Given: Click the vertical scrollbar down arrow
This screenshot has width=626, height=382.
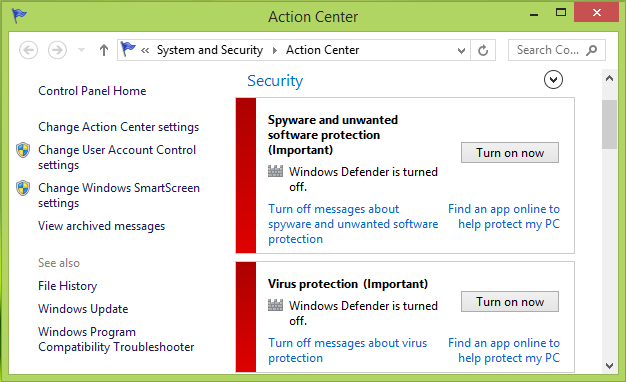Looking at the screenshot, I should (x=609, y=365).
